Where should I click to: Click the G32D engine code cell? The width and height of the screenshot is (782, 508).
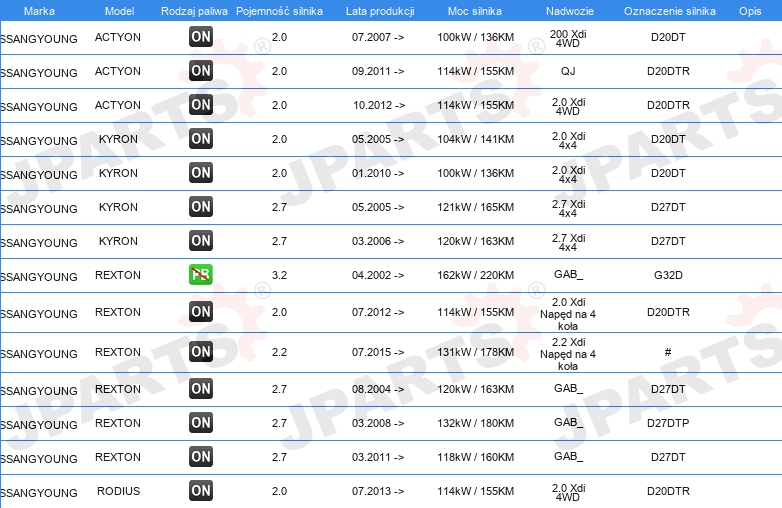tap(668, 275)
